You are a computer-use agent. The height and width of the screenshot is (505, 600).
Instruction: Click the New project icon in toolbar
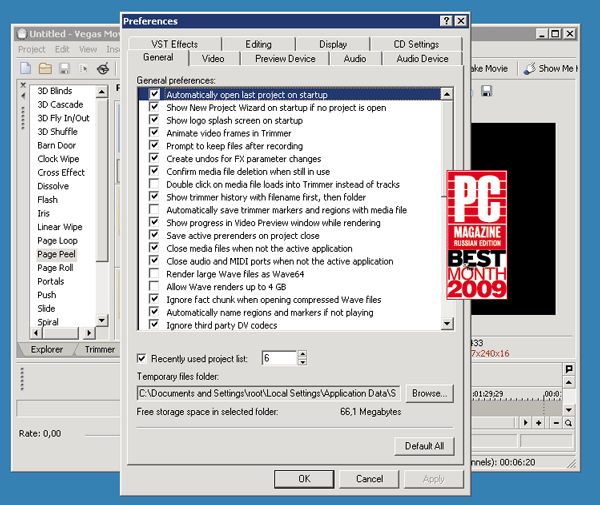click(27, 69)
